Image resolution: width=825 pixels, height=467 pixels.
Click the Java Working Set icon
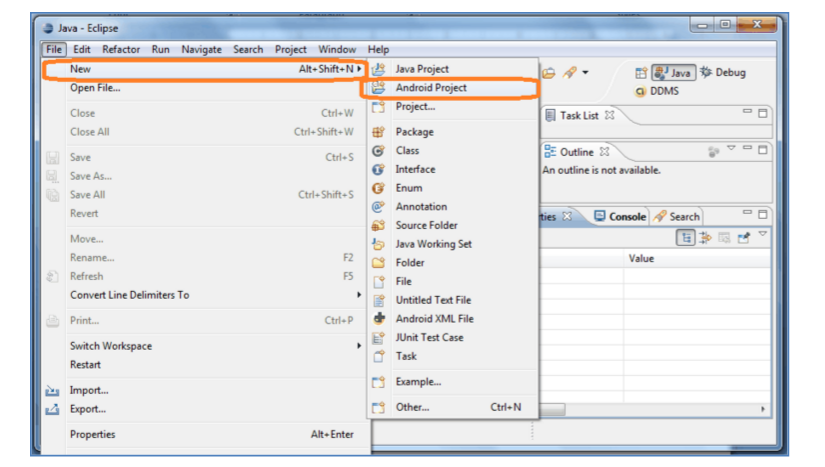pyautogui.click(x=378, y=244)
